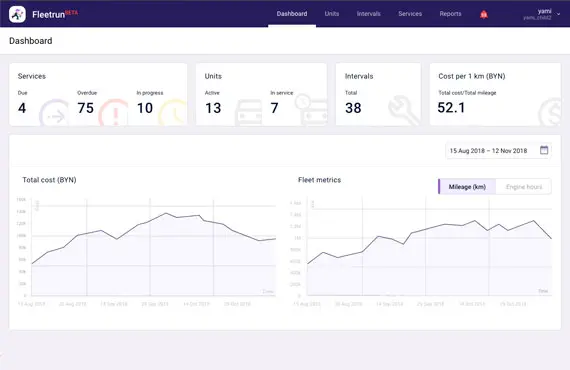The height and width of the screenshot is (370, 570).
Task: Click the Due services arrow icon
Action: (54, 113)
